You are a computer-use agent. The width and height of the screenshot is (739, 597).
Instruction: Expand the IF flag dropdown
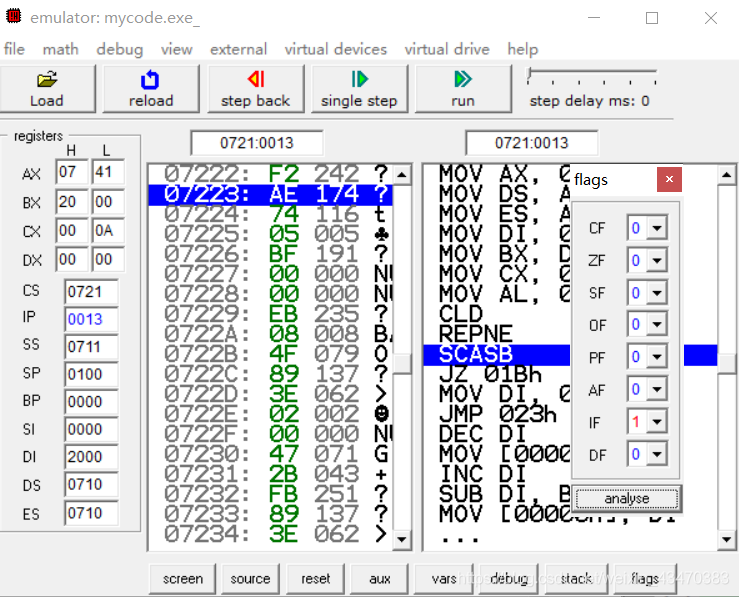pyautogui.click(x=657, y=422)
